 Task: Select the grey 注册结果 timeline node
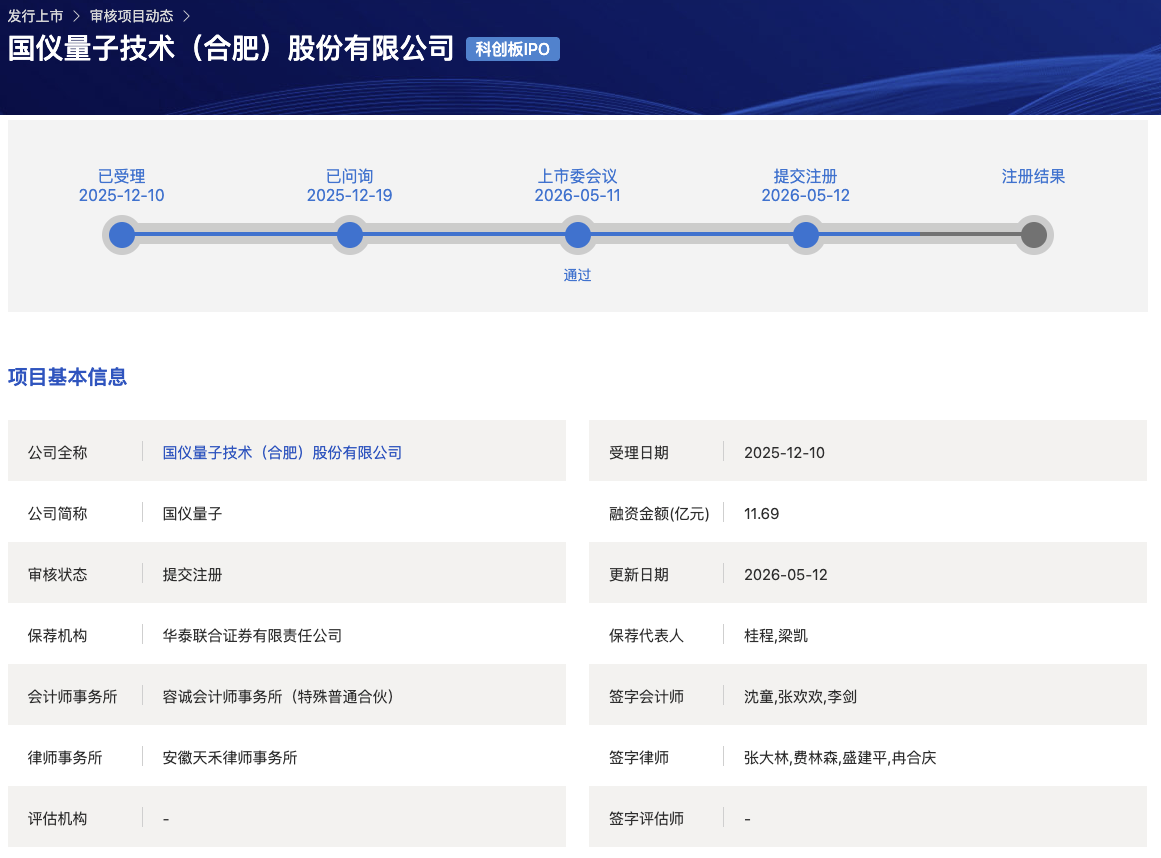click(1034, 235)
